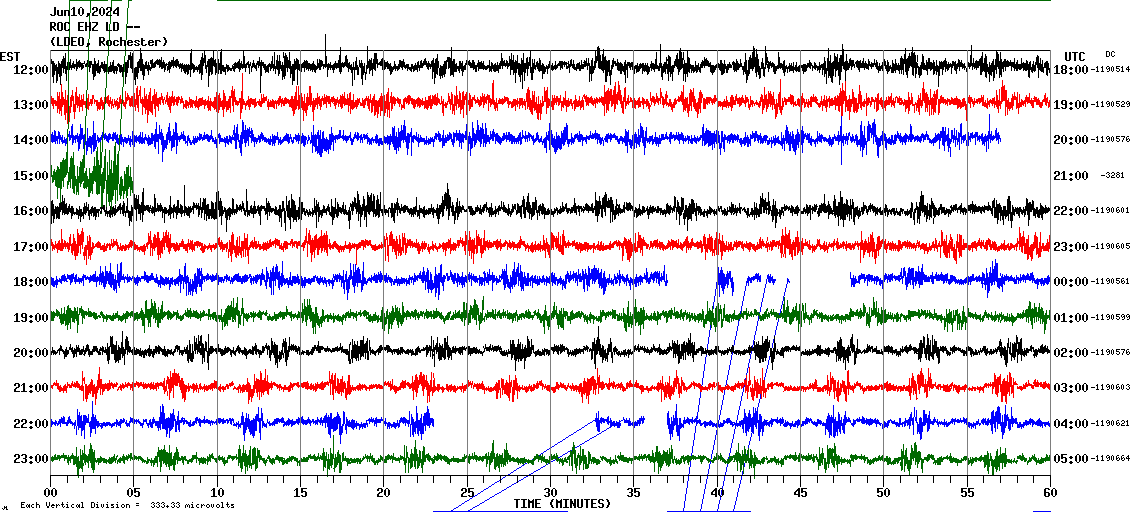
Task: Select the ROC EHZ LD station code
Action: (x=94, y=27)
